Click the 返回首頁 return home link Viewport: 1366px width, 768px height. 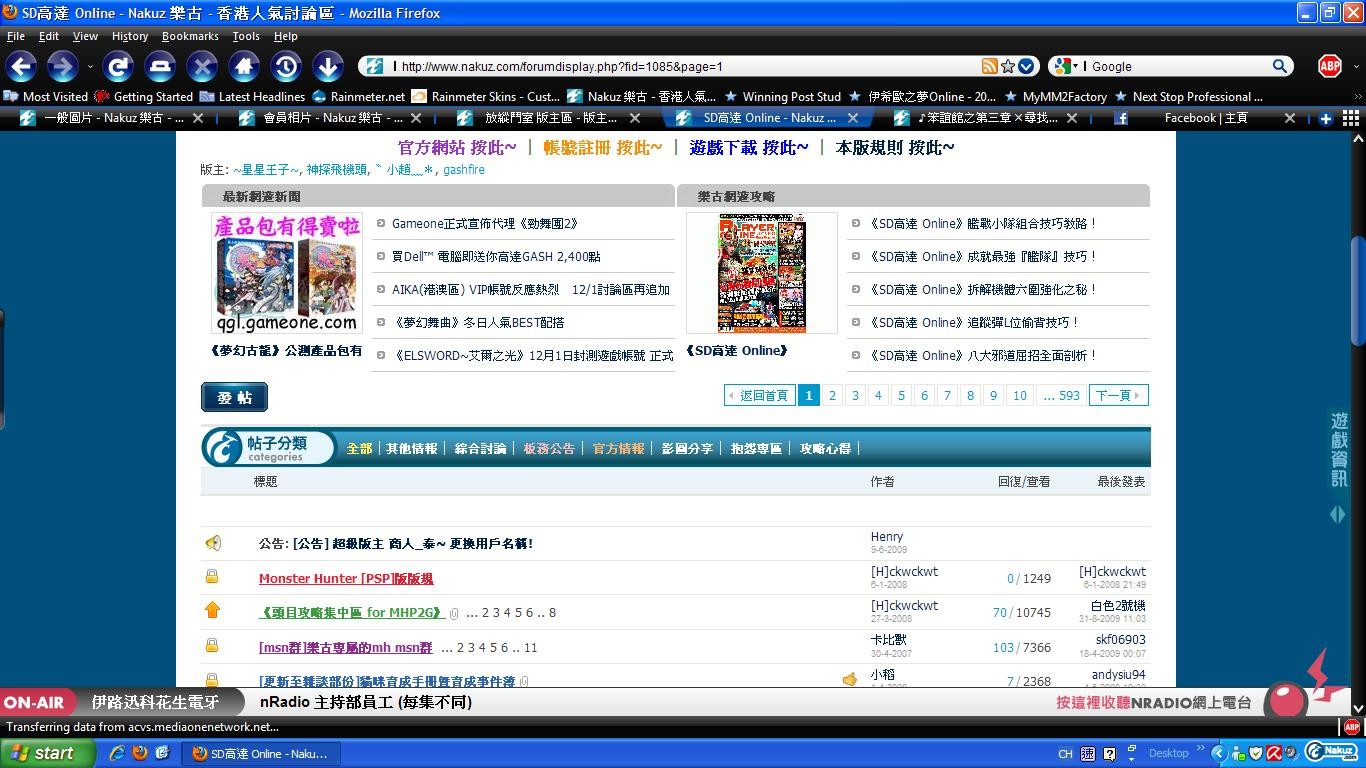[759, 395]
